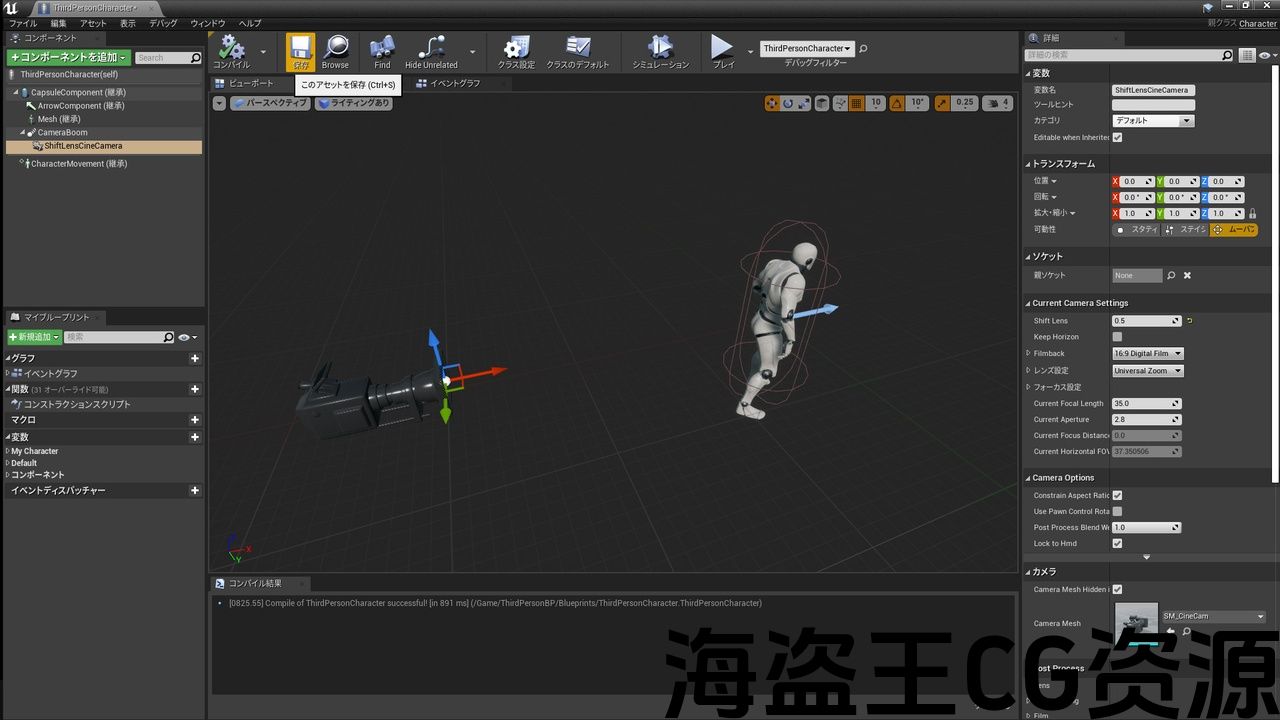Open the Universal Zoom lens dropdown

(x=1147, y=371)
